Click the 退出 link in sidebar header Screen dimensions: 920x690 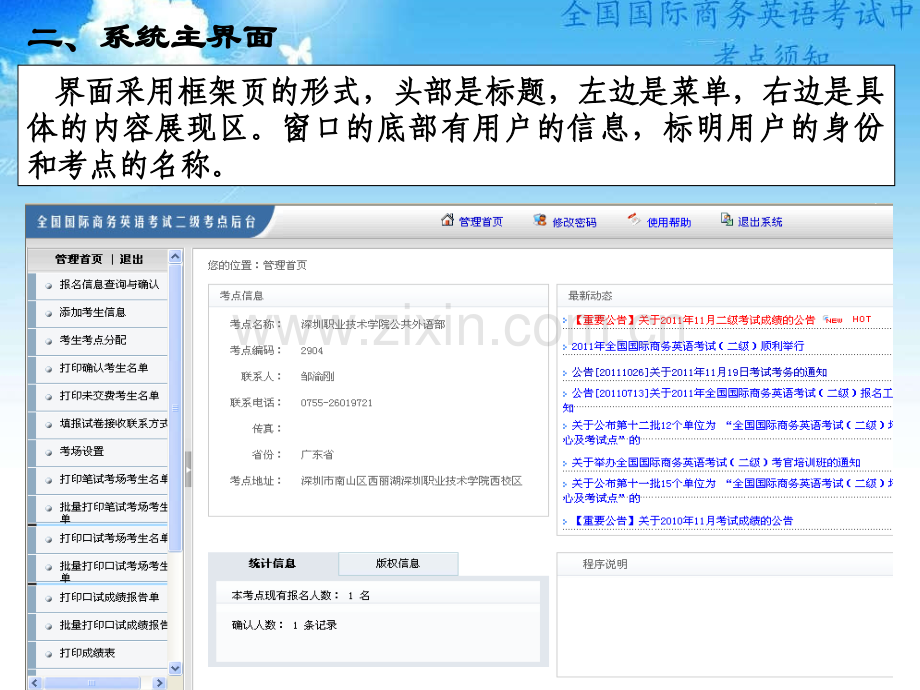pos(131,259)
